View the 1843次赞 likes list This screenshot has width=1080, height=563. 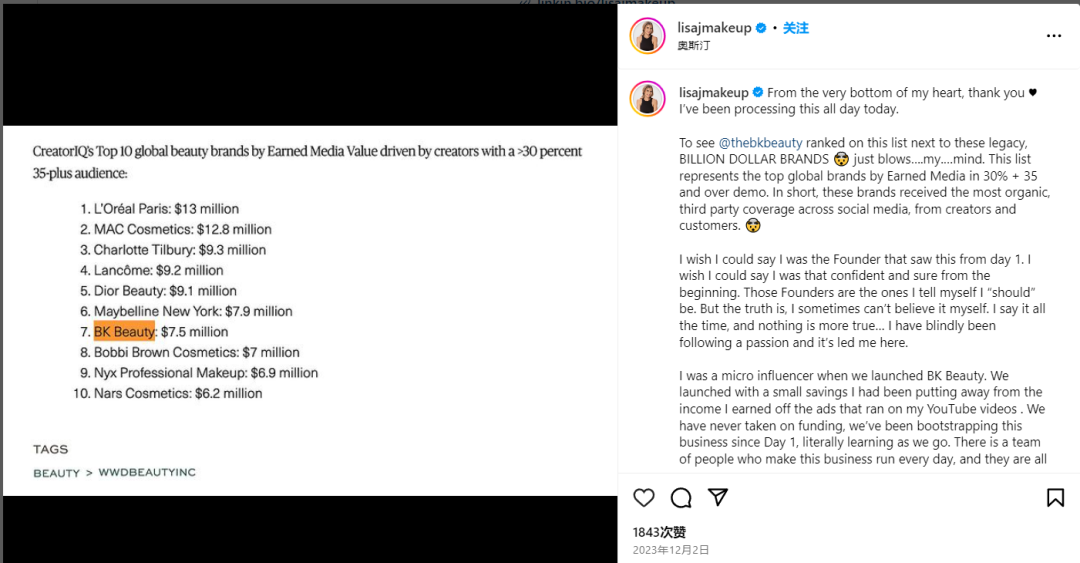(x=659, y=532)
